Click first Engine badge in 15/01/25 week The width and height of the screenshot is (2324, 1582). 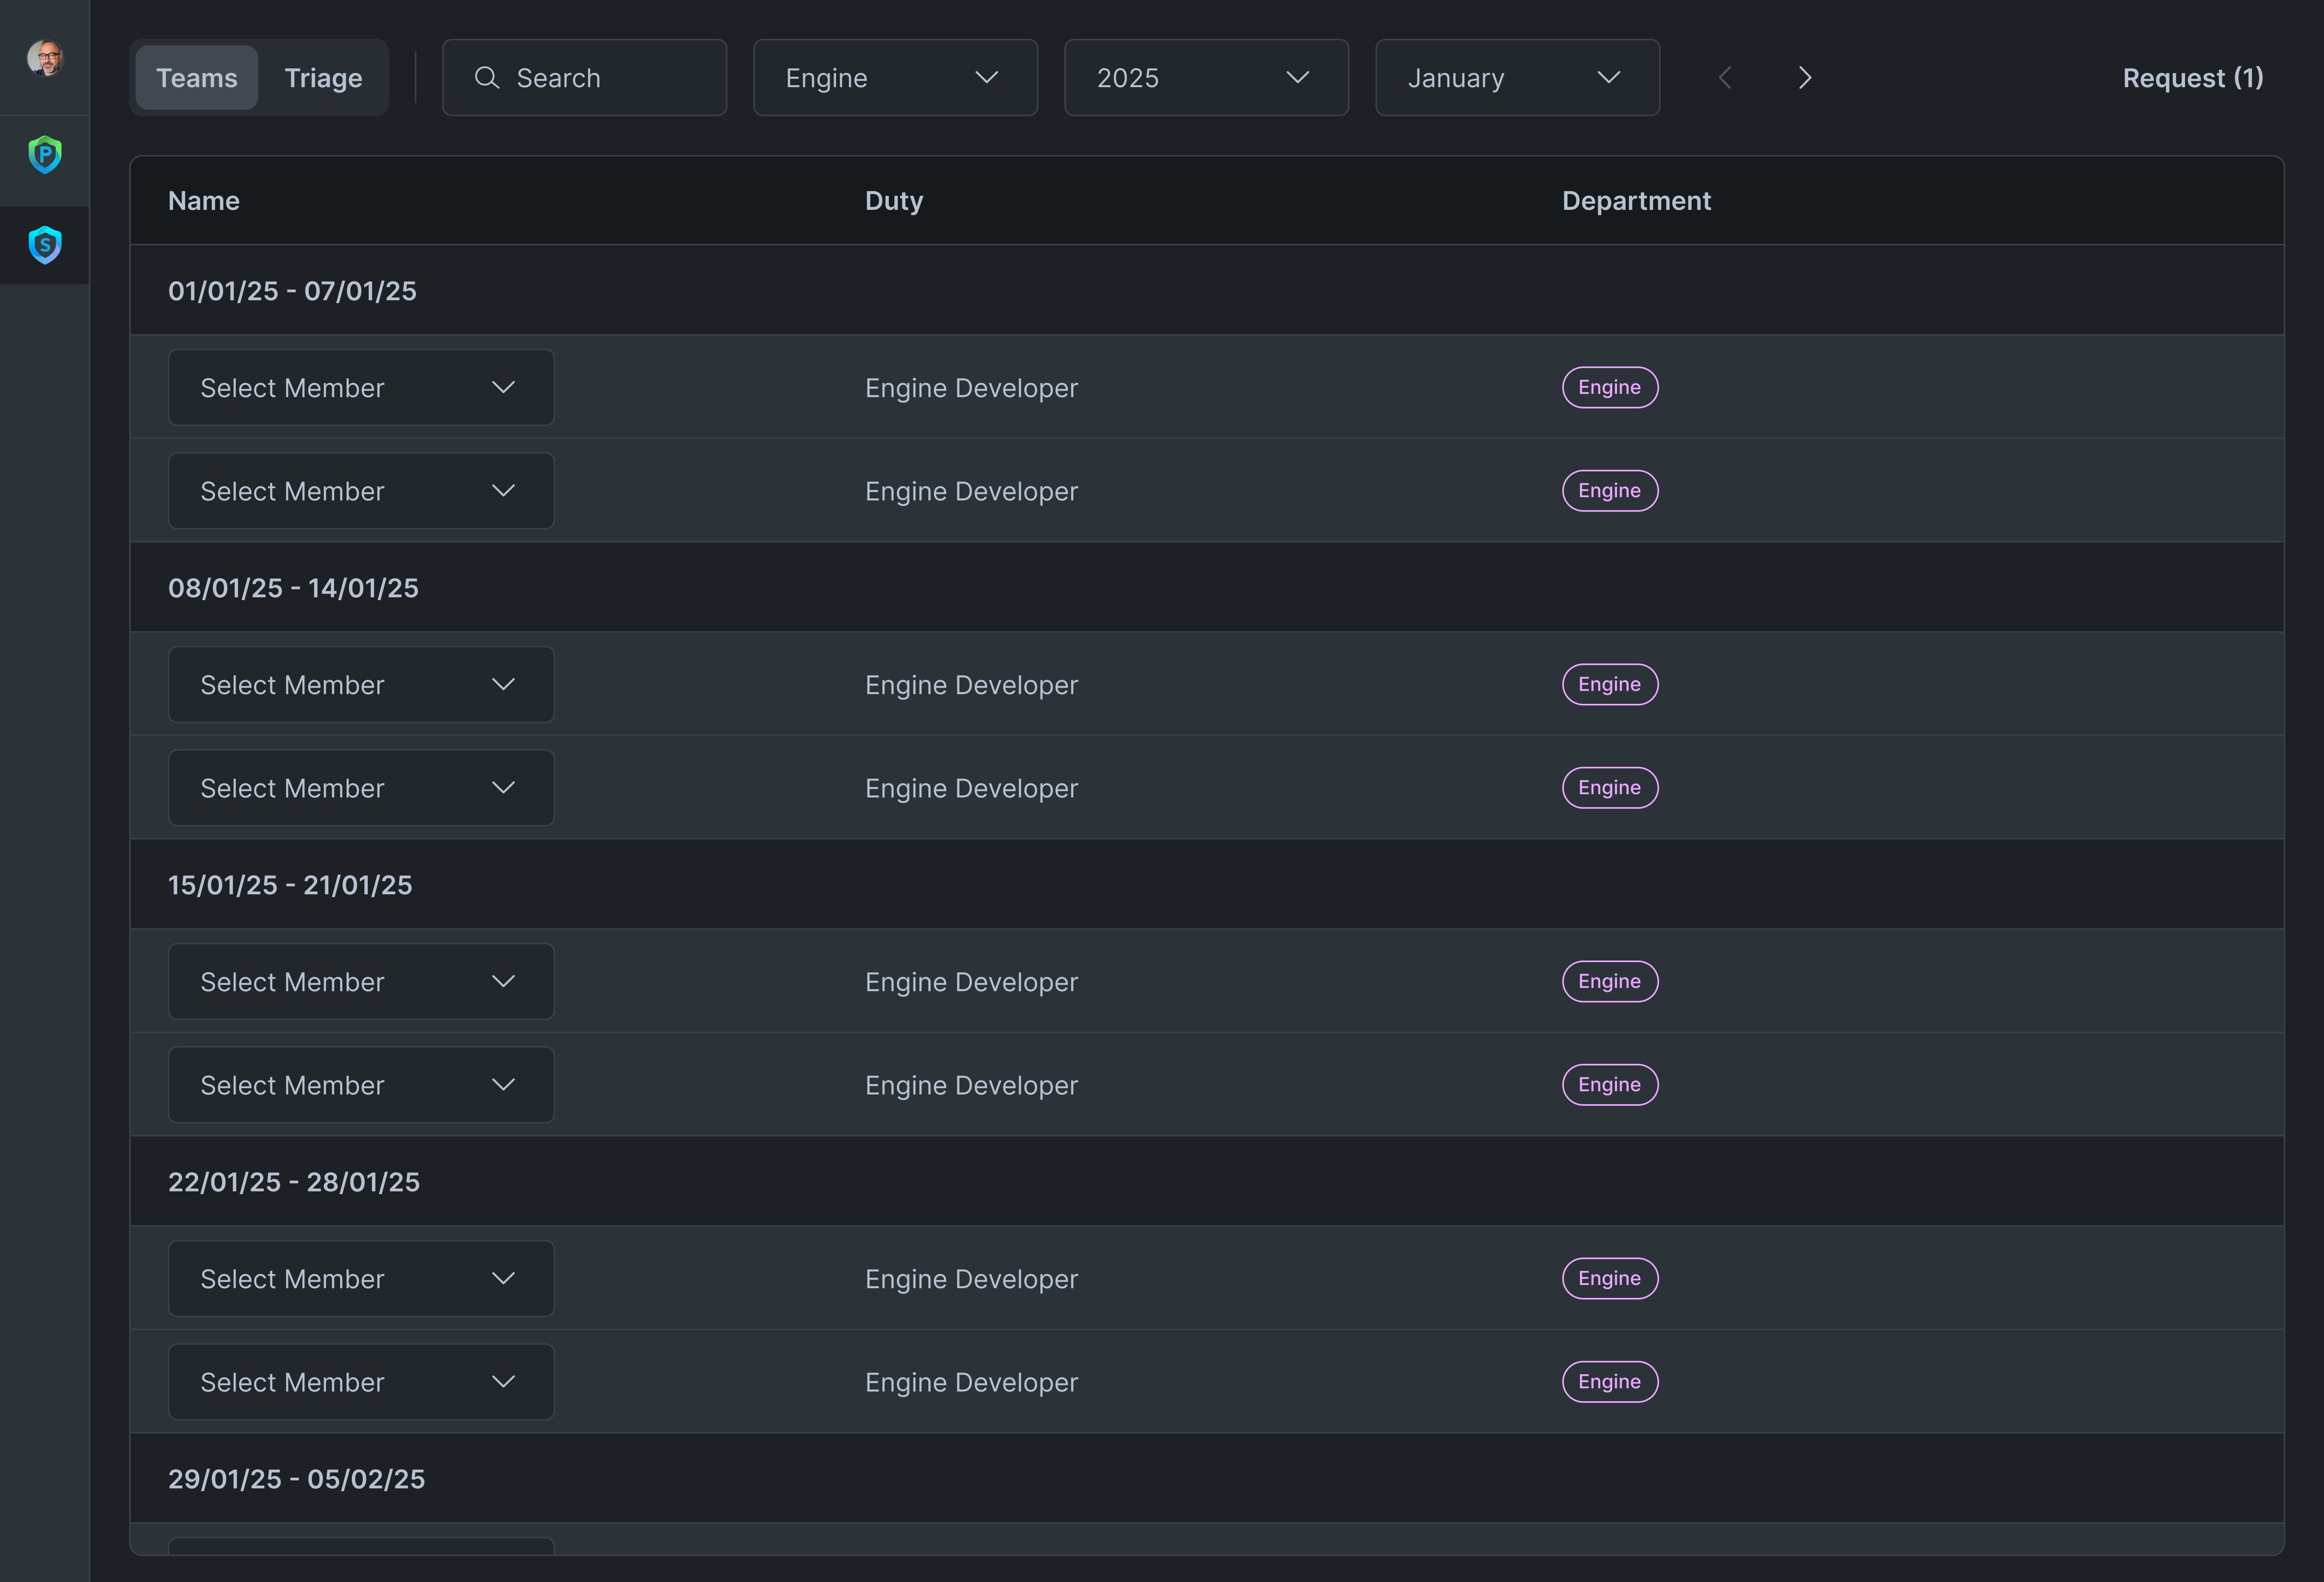(1610, 982)
